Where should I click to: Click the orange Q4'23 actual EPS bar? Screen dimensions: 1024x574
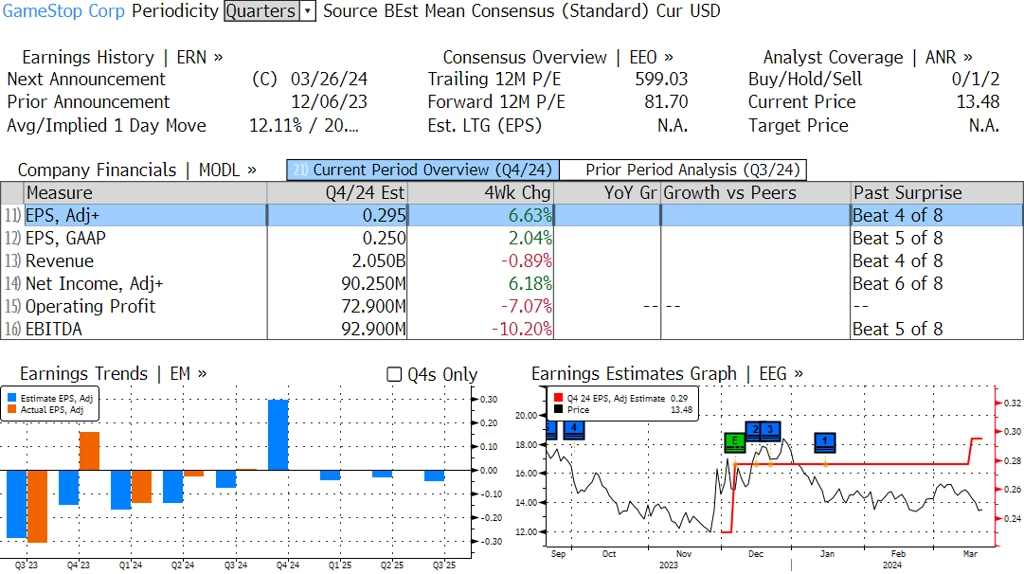tap(89, 451)
